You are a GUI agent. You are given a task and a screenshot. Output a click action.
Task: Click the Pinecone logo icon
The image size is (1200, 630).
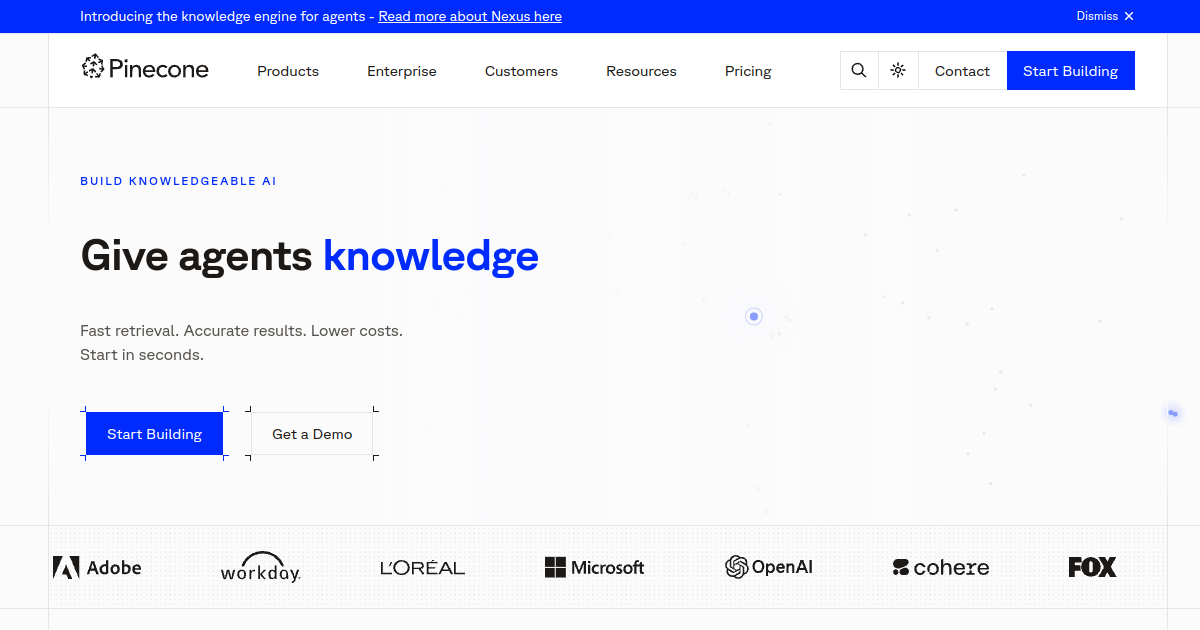93,67
